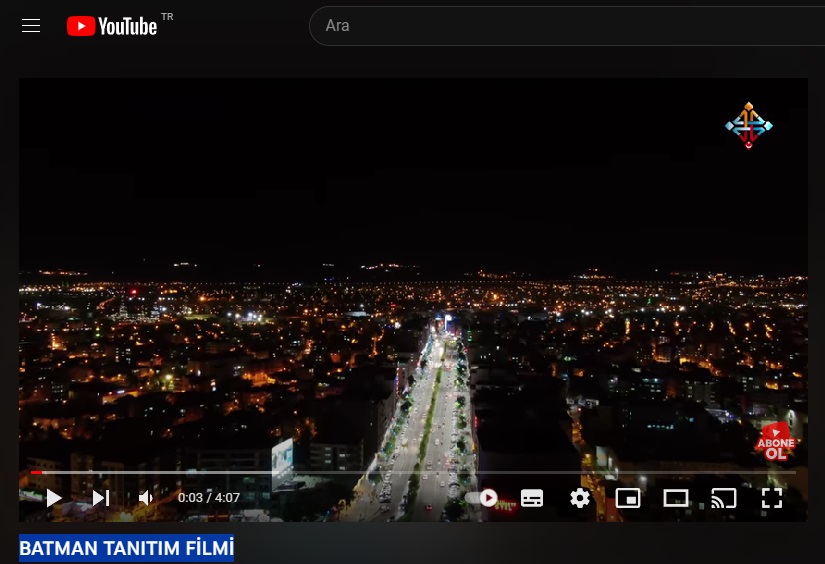Switch to miniplayer mode
This screenshot has width=825, height=564.
[x=628, y=498]
